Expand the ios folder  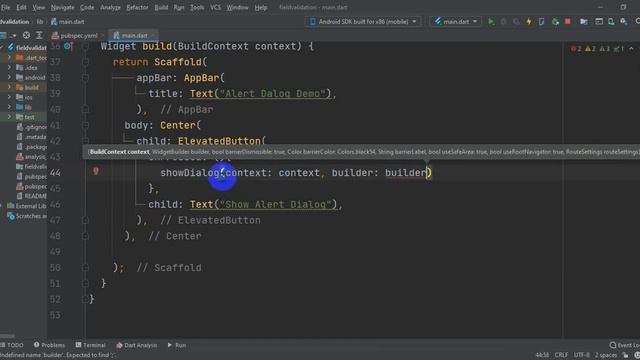pos(9,97)
